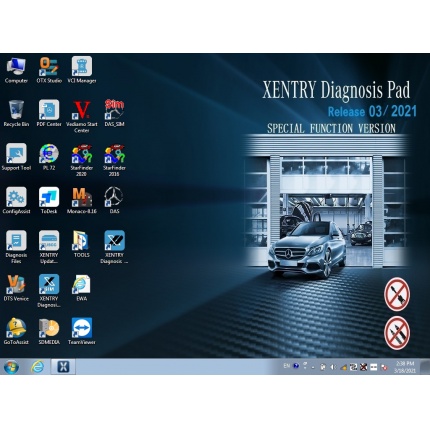Image resolution: width=430 pixels, height=430 pixels.
Task: Click the yellow pencil tray icon
Action: point(343,367)
